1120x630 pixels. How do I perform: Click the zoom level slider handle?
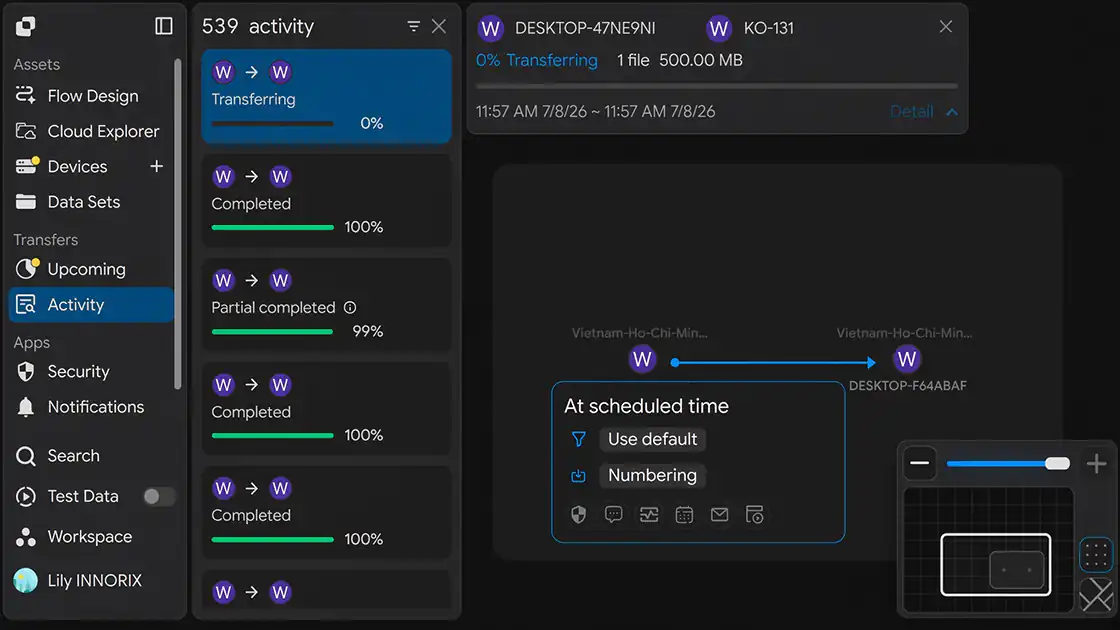[1057, 464]
